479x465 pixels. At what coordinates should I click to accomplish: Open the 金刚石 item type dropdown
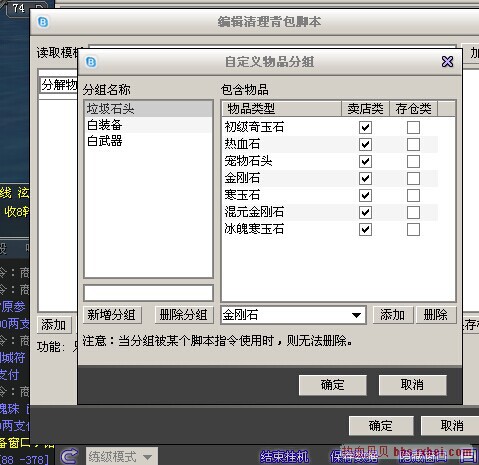(356, 315)
